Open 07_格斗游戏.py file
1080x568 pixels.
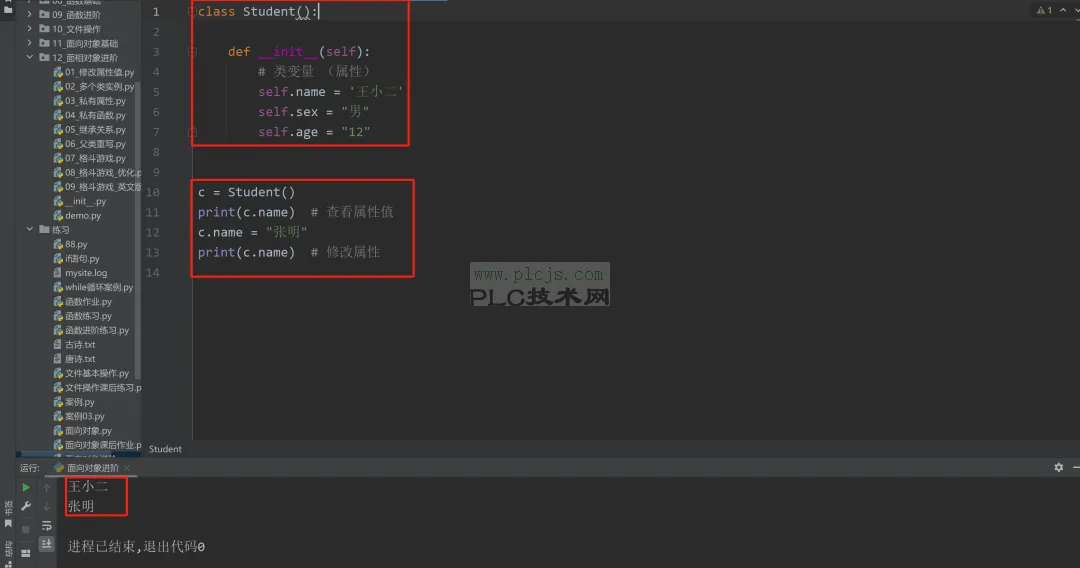click(90, 158)
